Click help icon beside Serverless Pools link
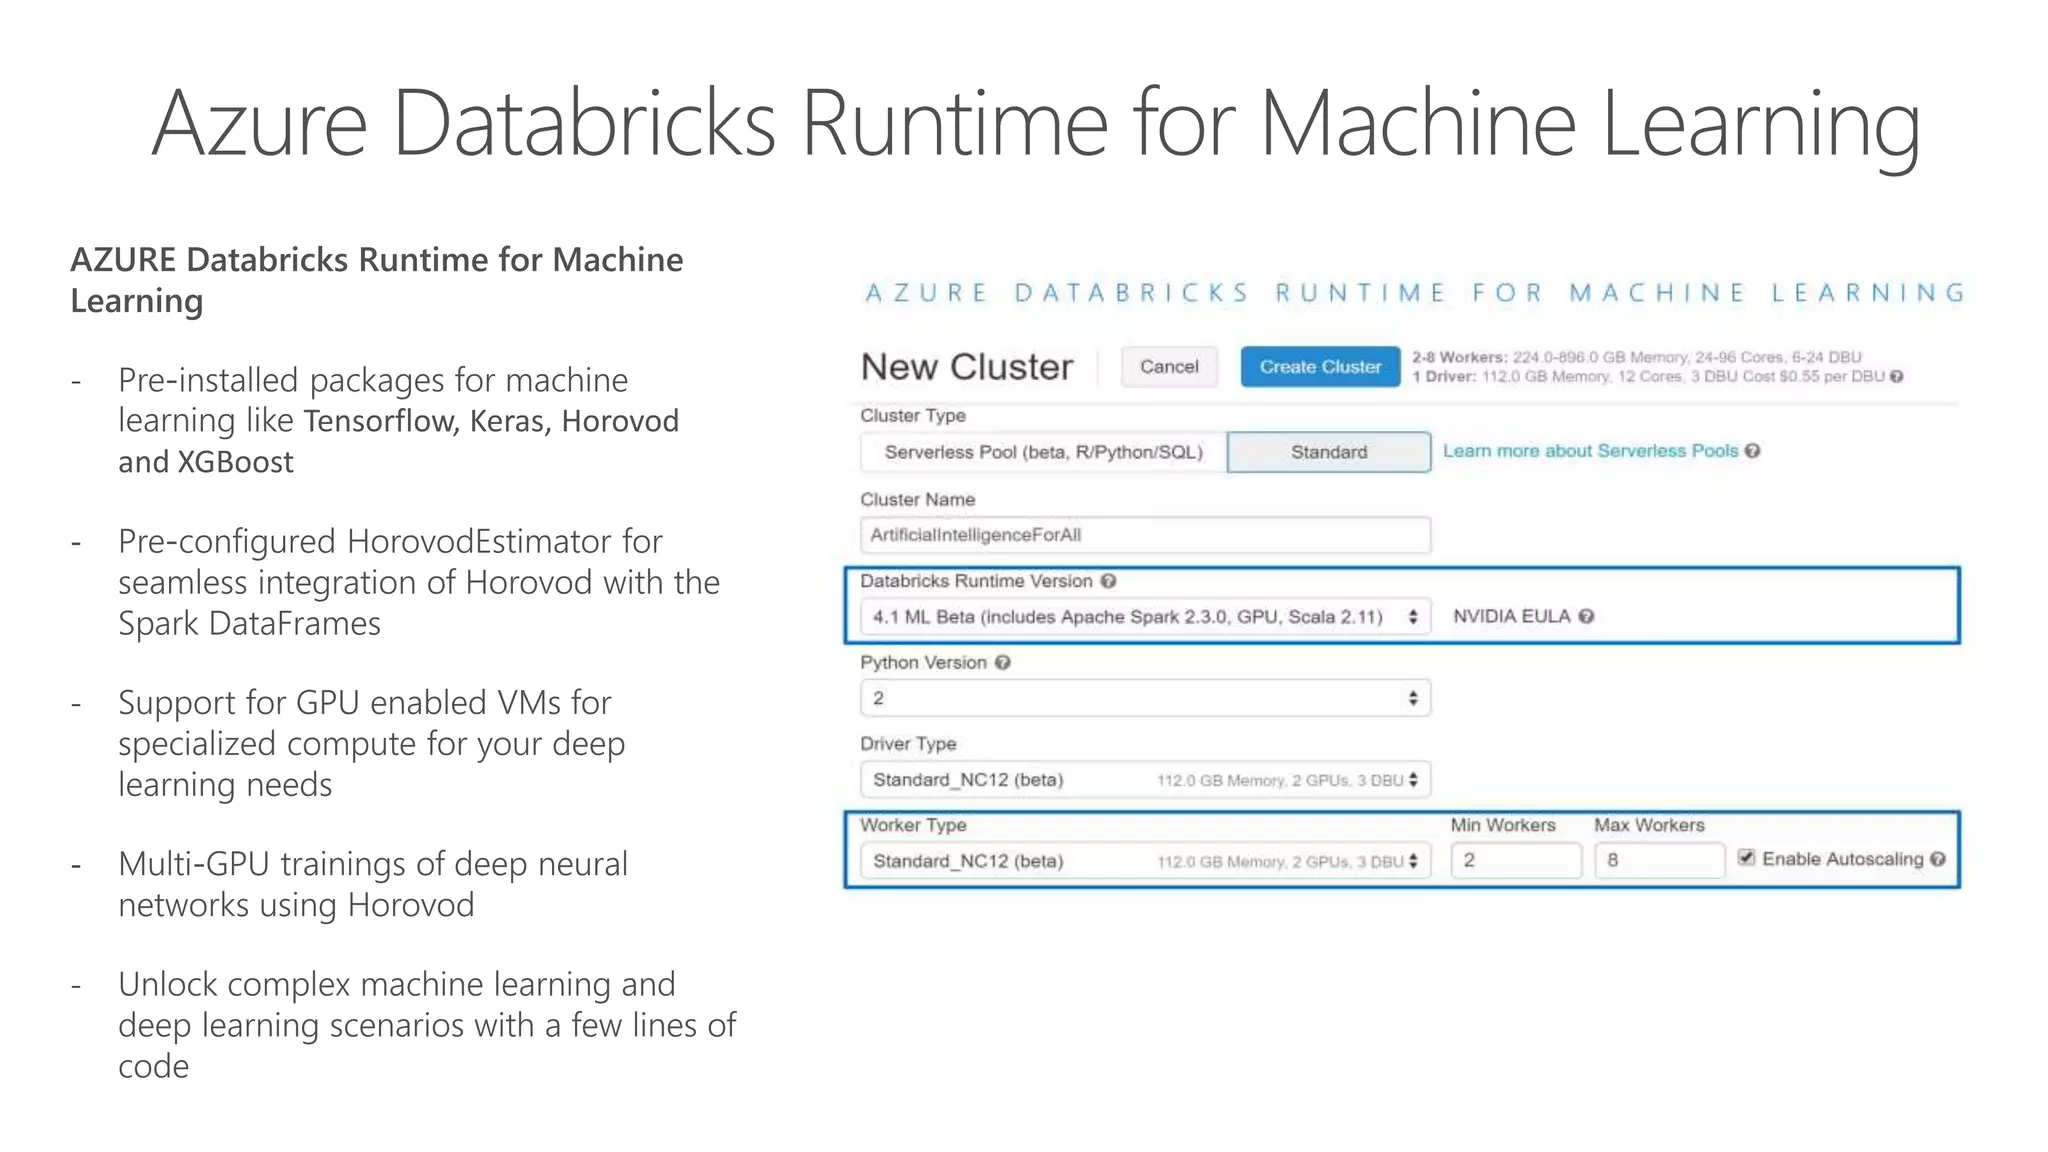The image size is (2048, 1152). [x=1752, y=451]
